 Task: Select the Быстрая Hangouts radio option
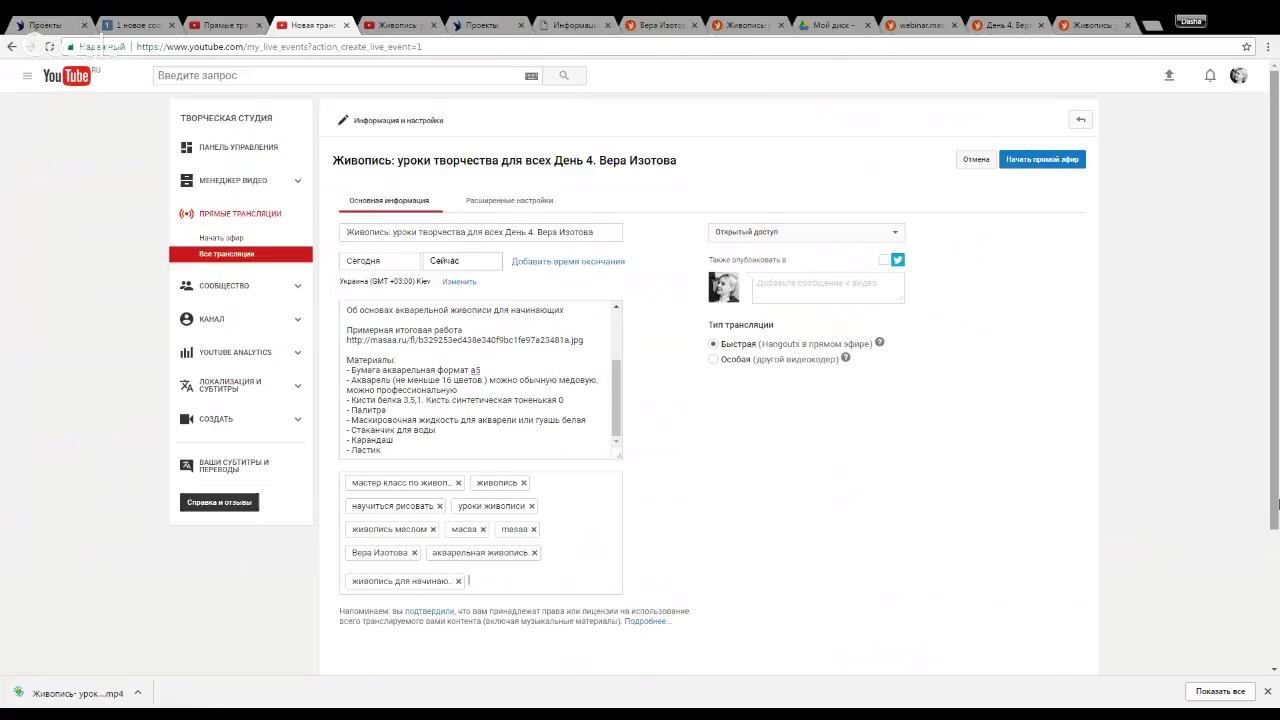[x=713, y=343]
